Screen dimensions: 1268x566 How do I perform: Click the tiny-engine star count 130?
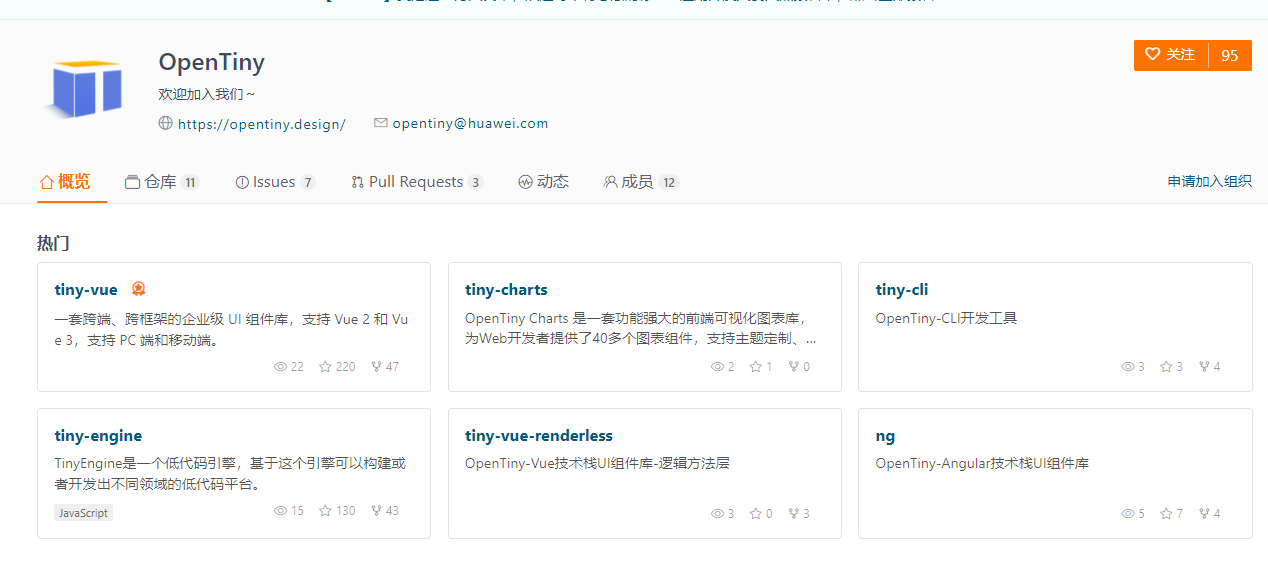tap(346, 511)
